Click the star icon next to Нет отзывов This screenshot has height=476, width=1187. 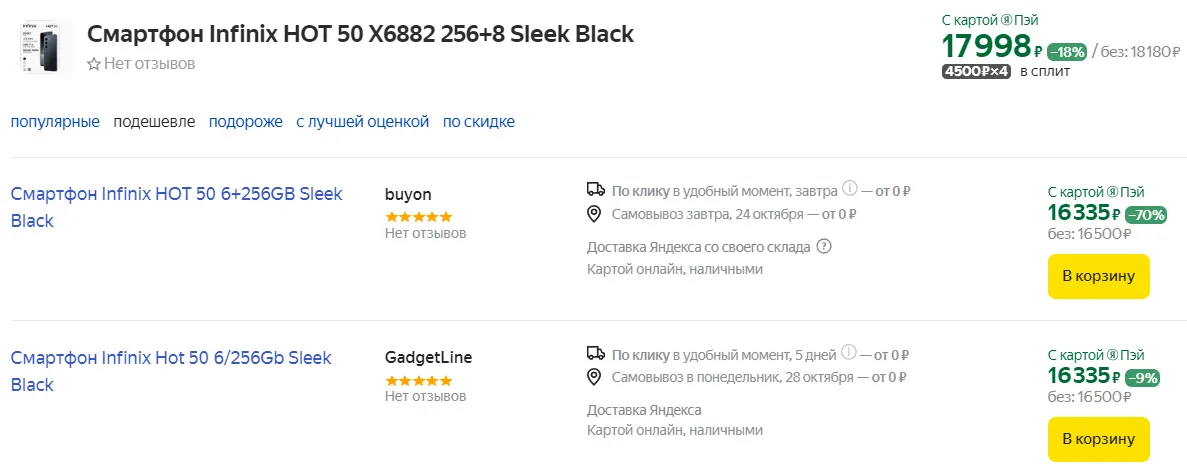click(94, 64)
